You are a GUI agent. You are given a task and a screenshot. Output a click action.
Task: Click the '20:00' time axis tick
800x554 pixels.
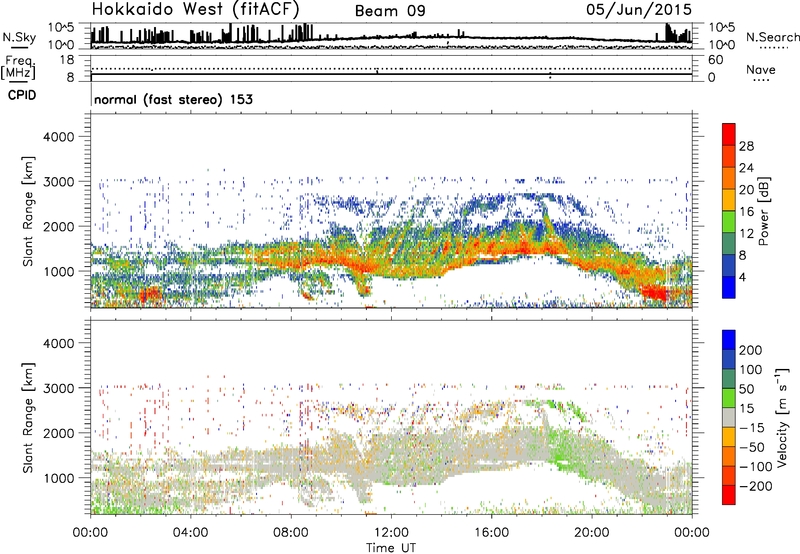click(x=592, y=533)
